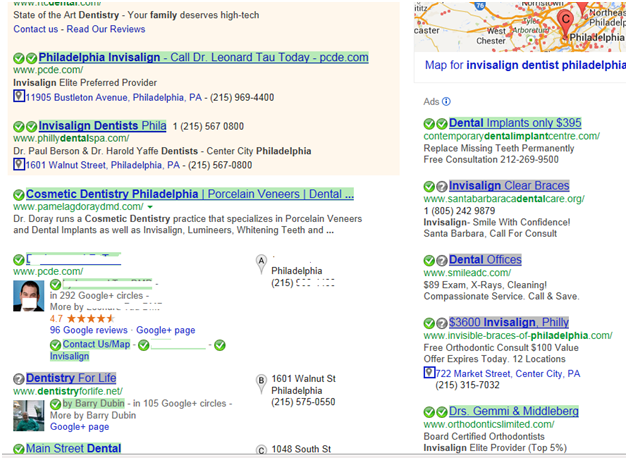Click map marker B for 1601 Walnut St

(261, 383)
